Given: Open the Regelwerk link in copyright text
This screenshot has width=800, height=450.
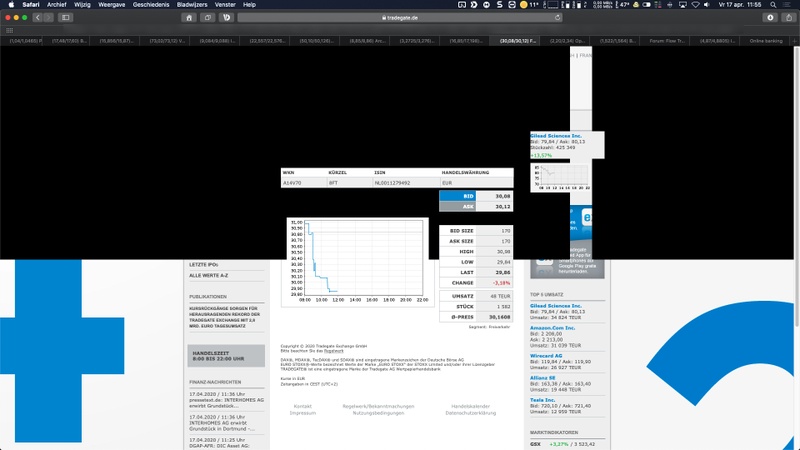Looking at the screenshot, I should 334,351.
